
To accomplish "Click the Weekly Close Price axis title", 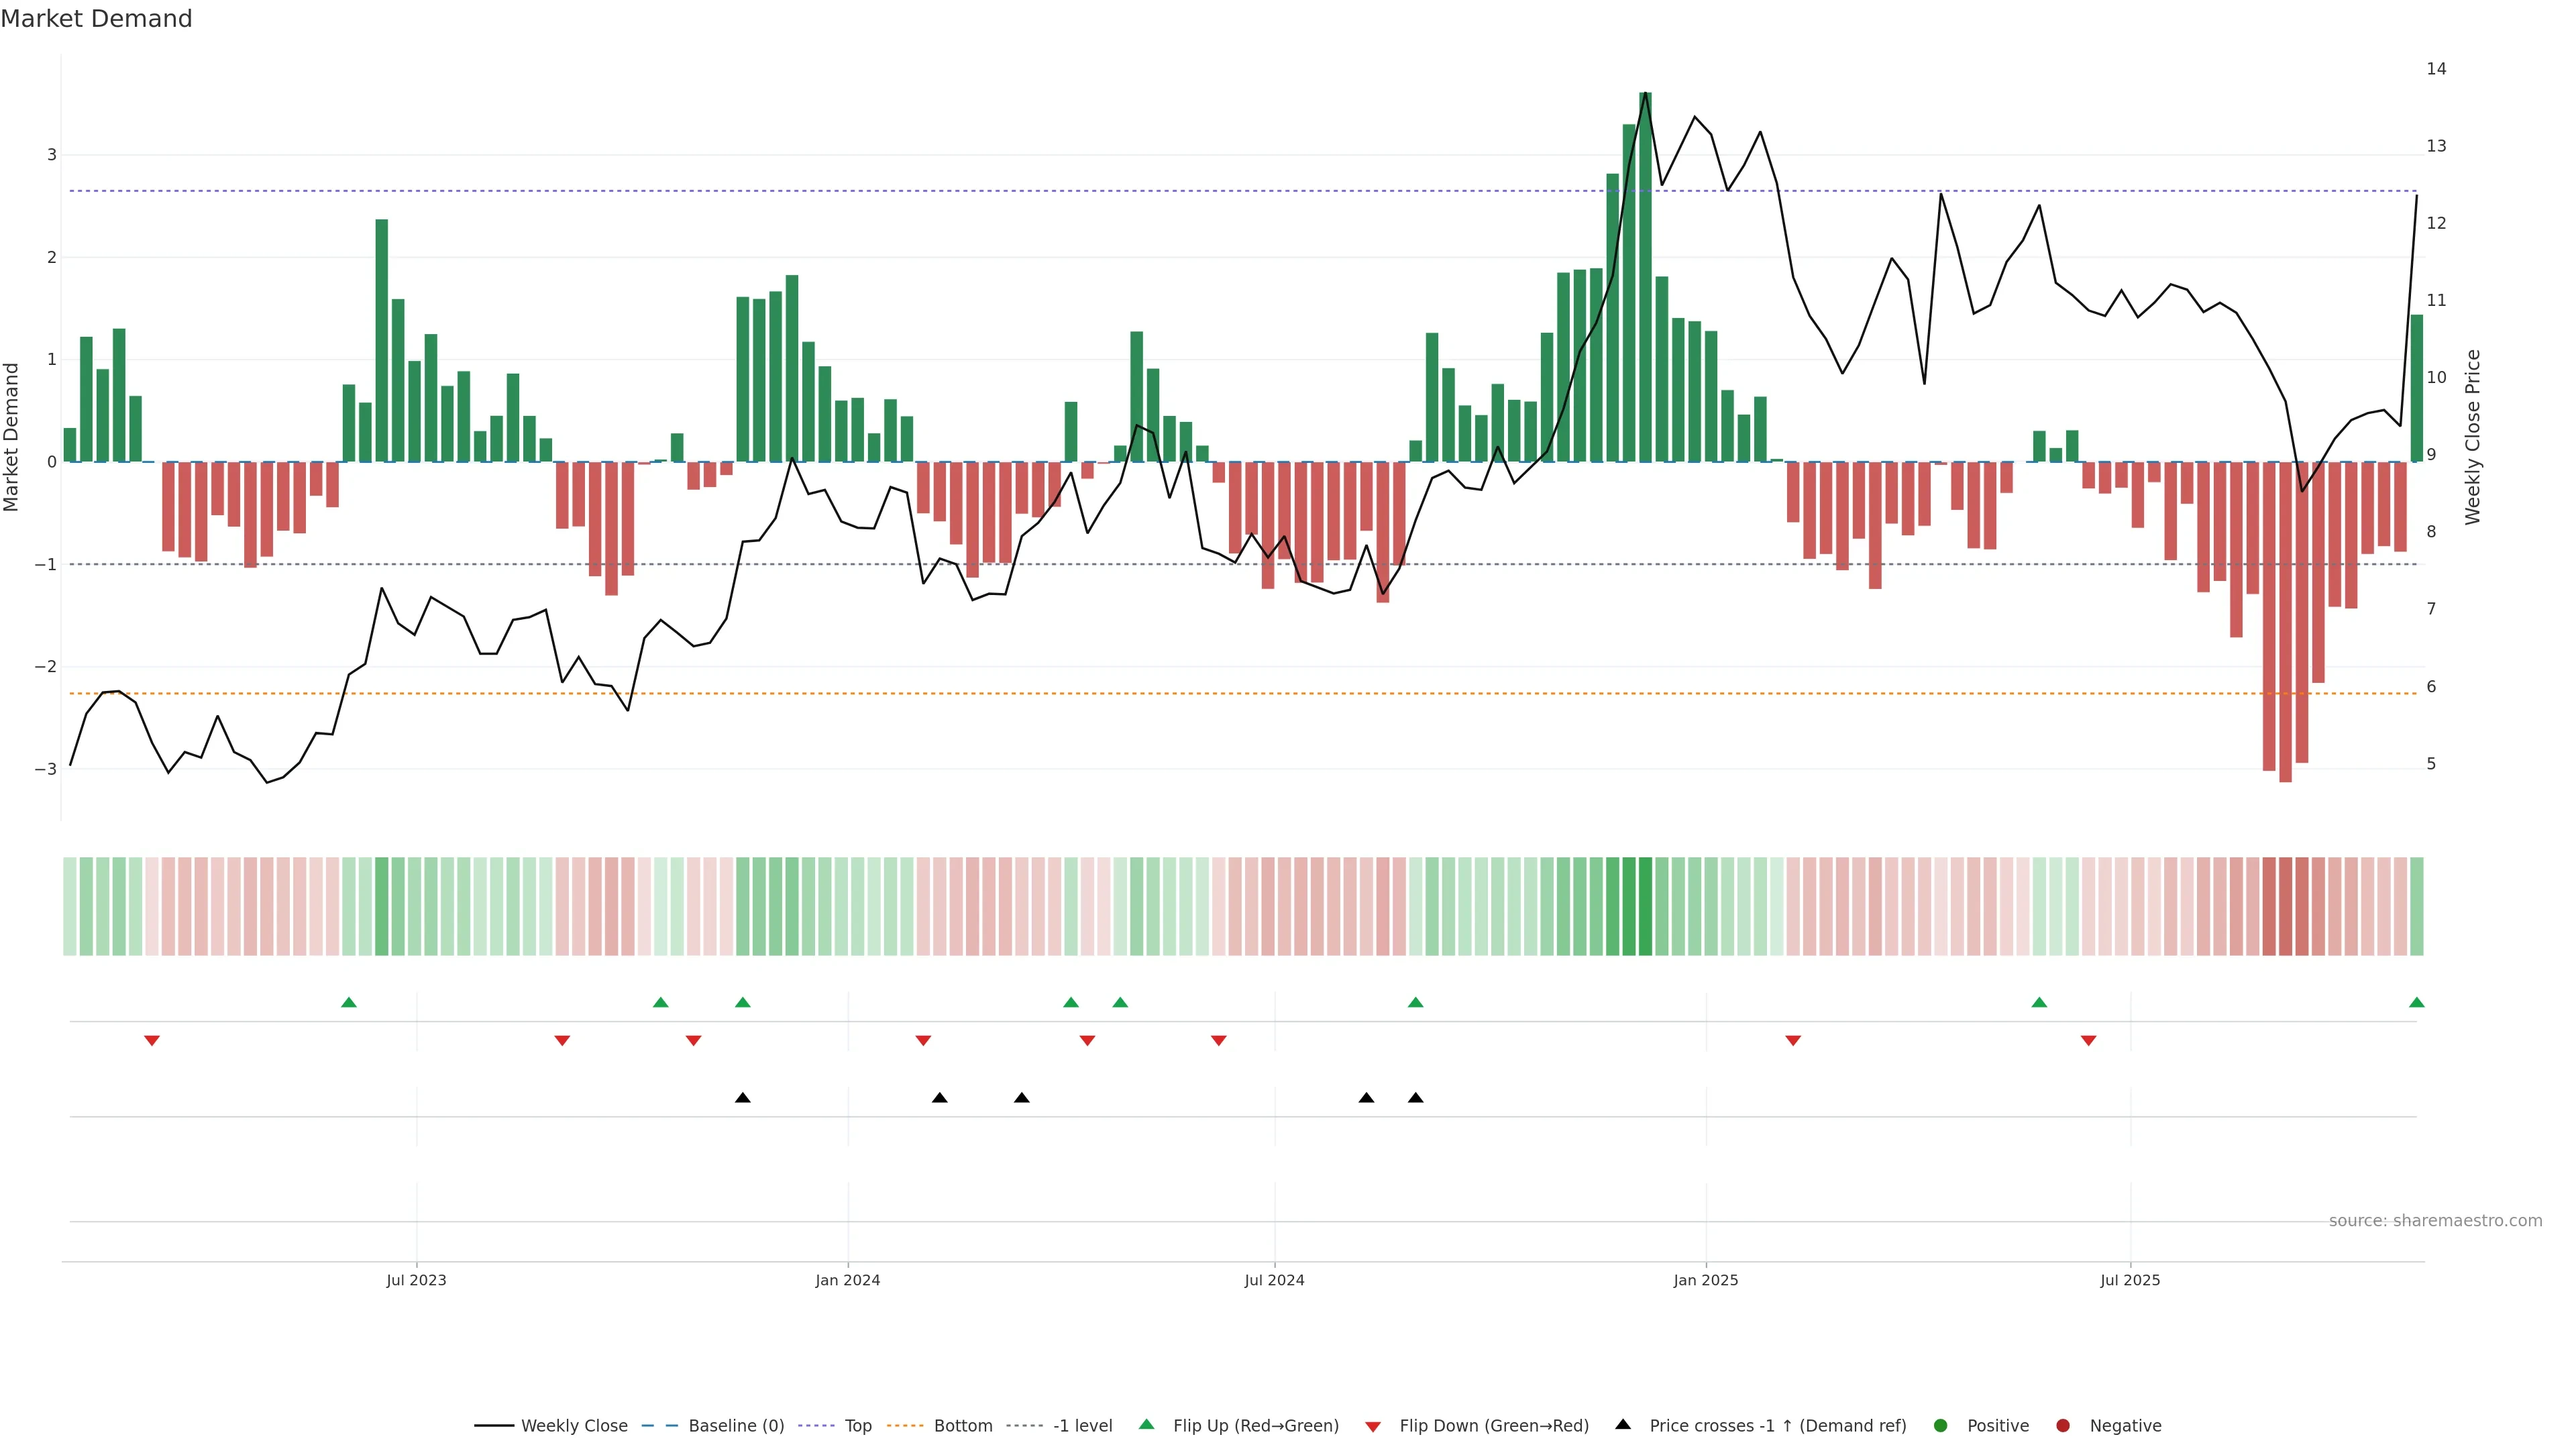I will coord(2473,437).
